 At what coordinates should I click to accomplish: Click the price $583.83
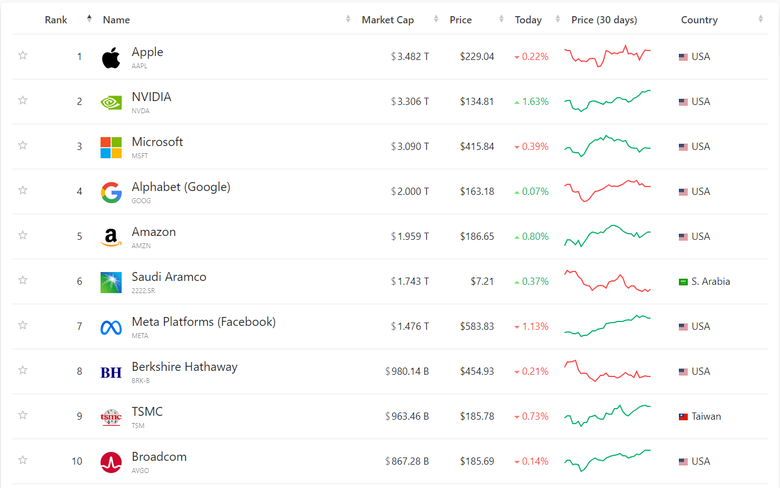pos(477,326)
